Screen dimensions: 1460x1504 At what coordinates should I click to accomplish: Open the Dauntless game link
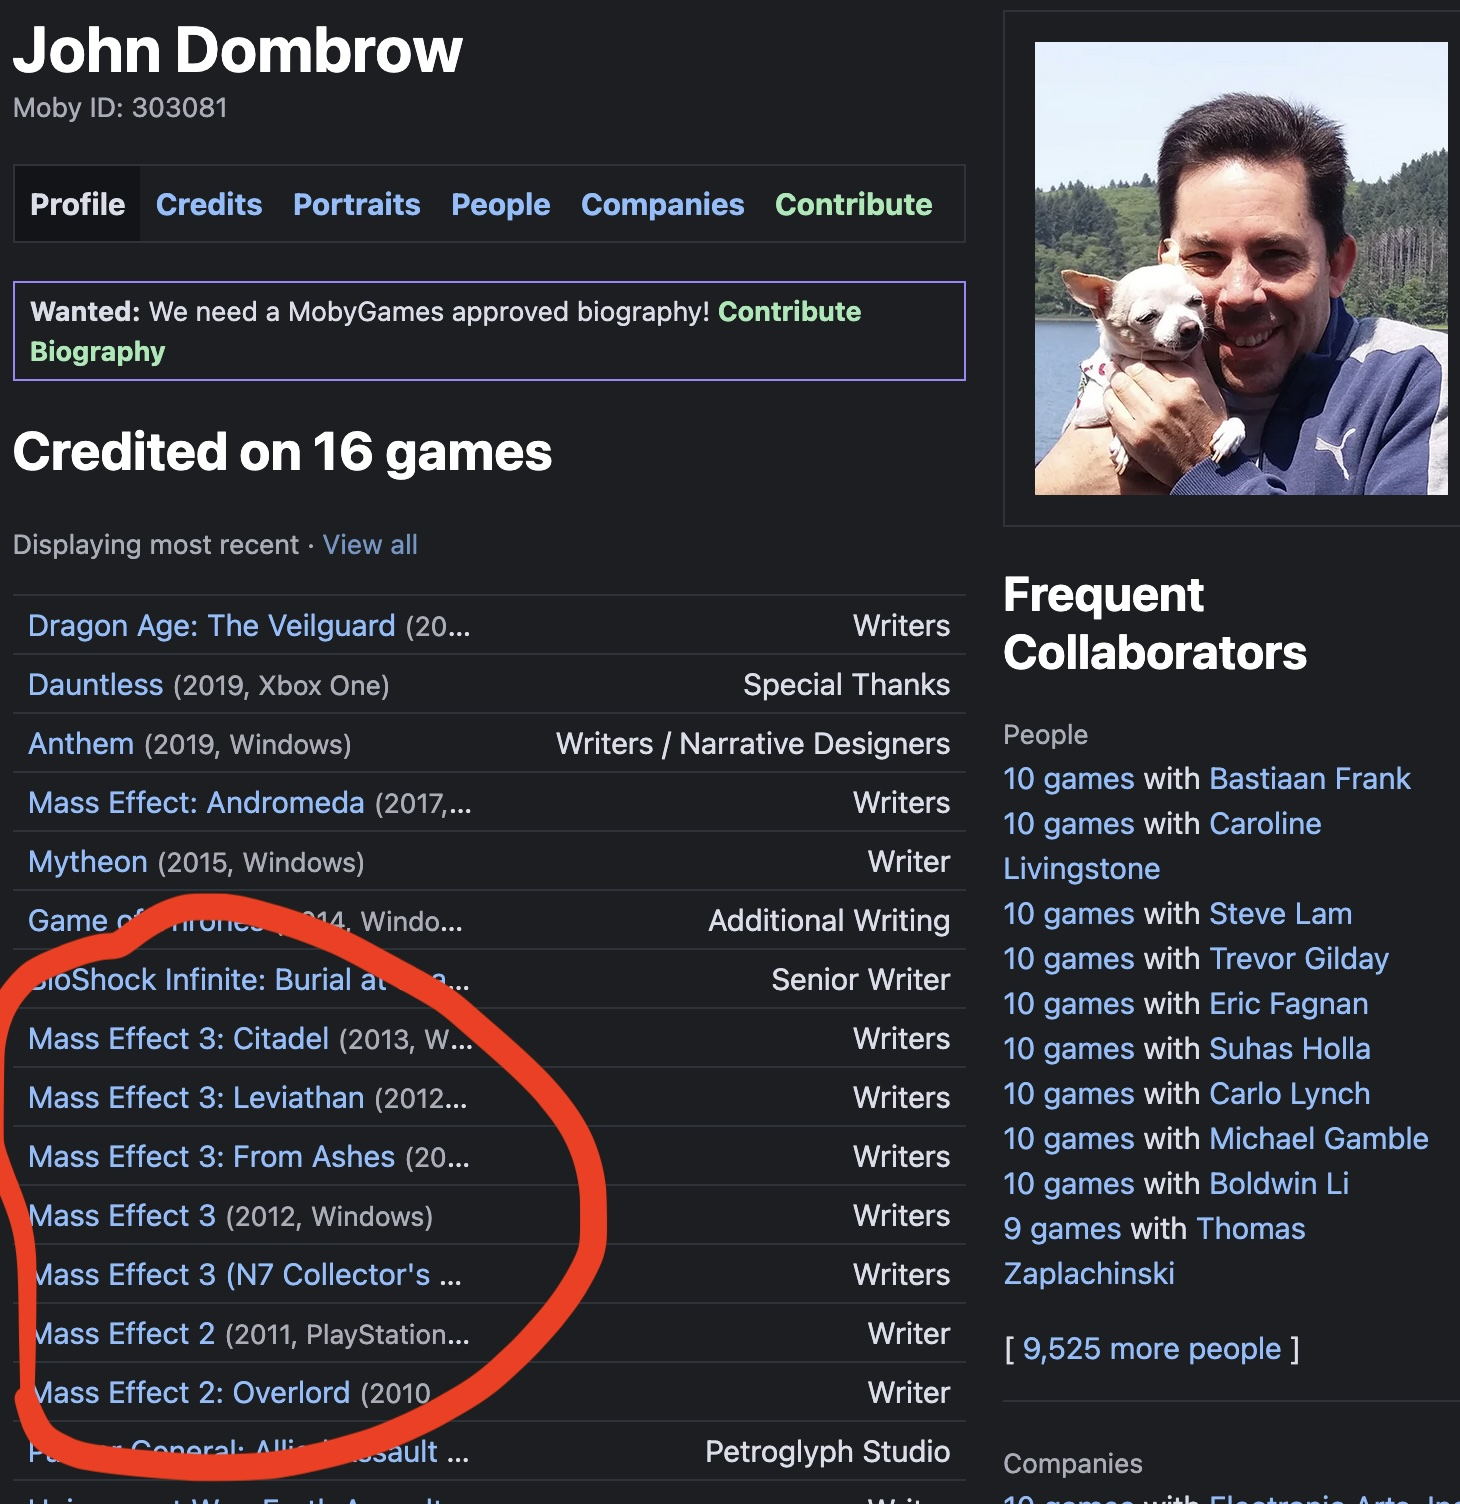96,685
